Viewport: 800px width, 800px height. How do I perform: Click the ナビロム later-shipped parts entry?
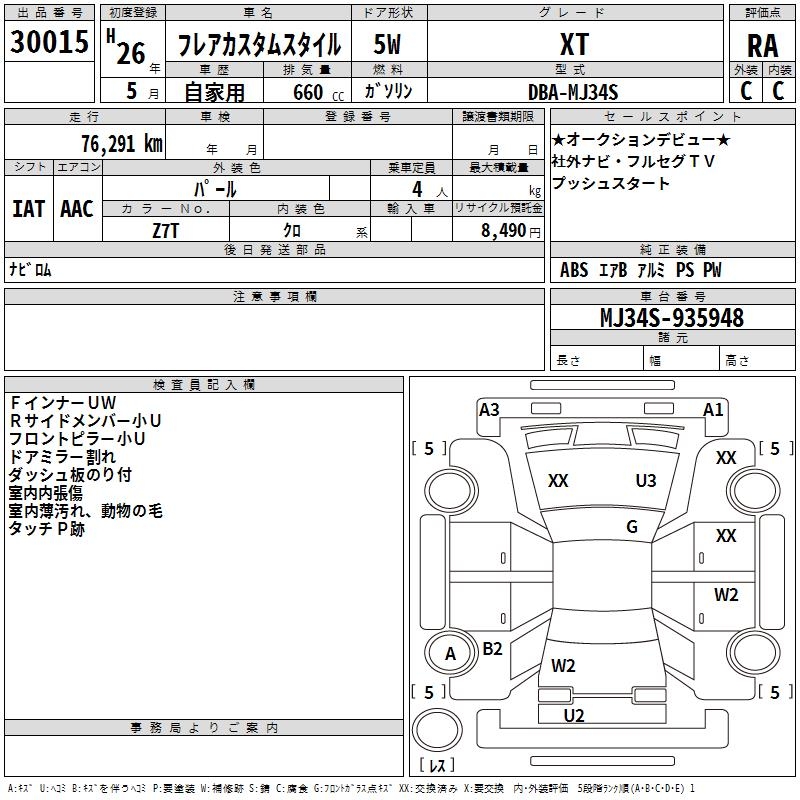31,269
